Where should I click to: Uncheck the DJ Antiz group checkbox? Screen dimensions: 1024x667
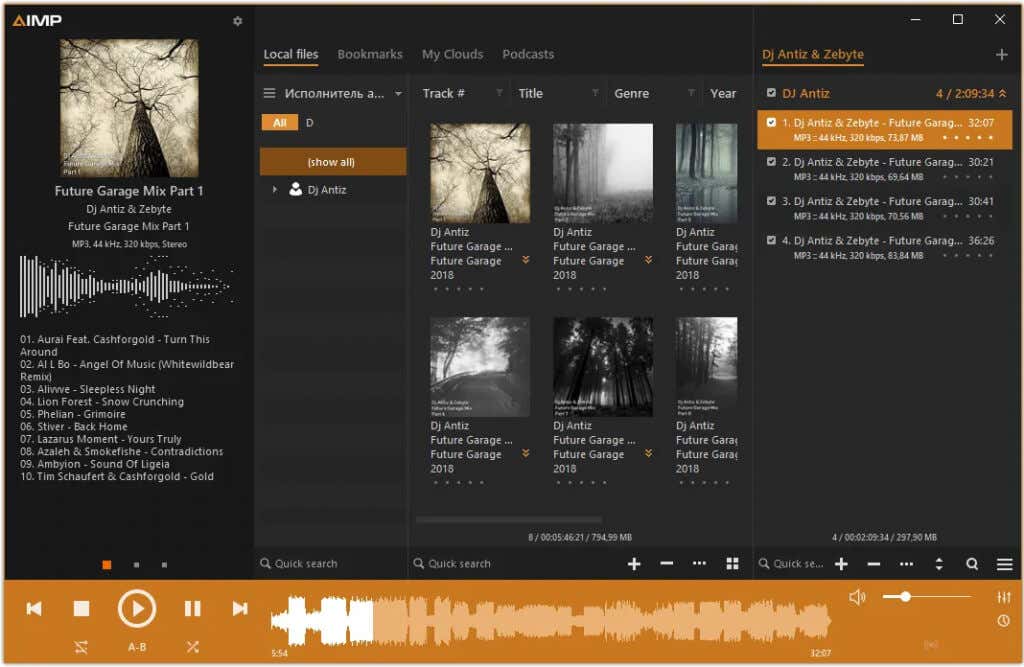[771, 93]
